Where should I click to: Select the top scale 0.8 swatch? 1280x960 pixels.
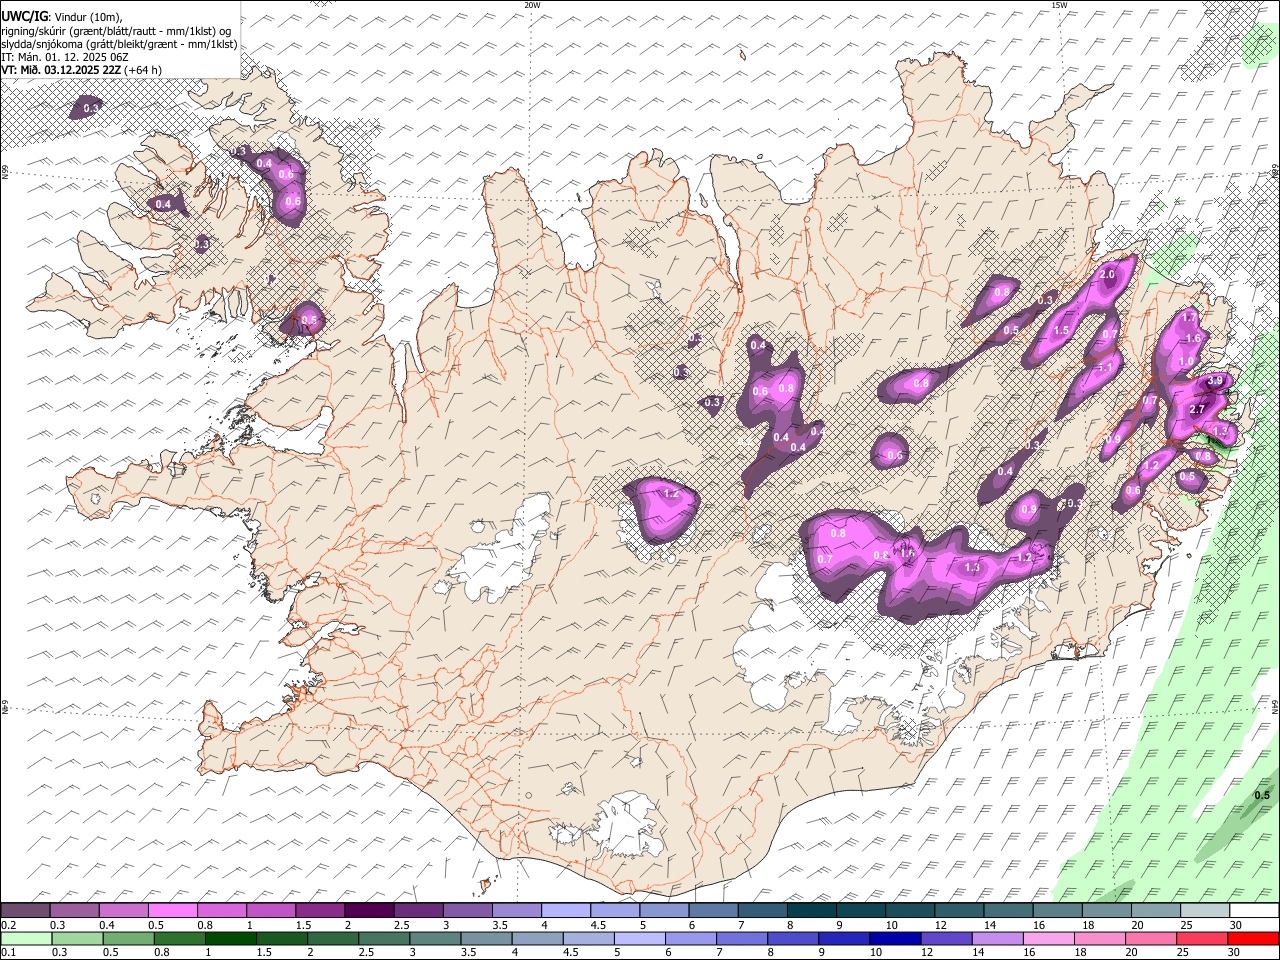tap(222, 910)
